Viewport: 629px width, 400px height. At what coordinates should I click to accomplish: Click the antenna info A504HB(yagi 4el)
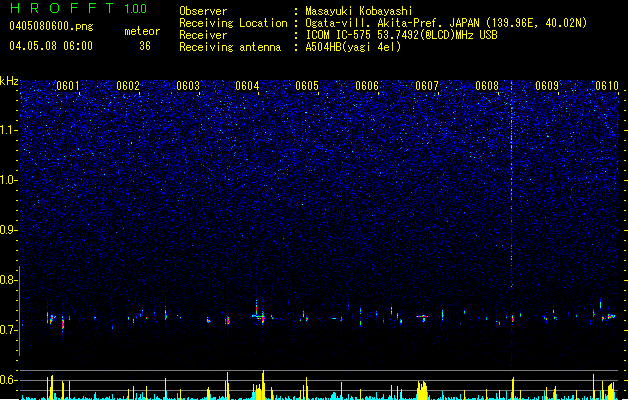(x=353, y=47)
